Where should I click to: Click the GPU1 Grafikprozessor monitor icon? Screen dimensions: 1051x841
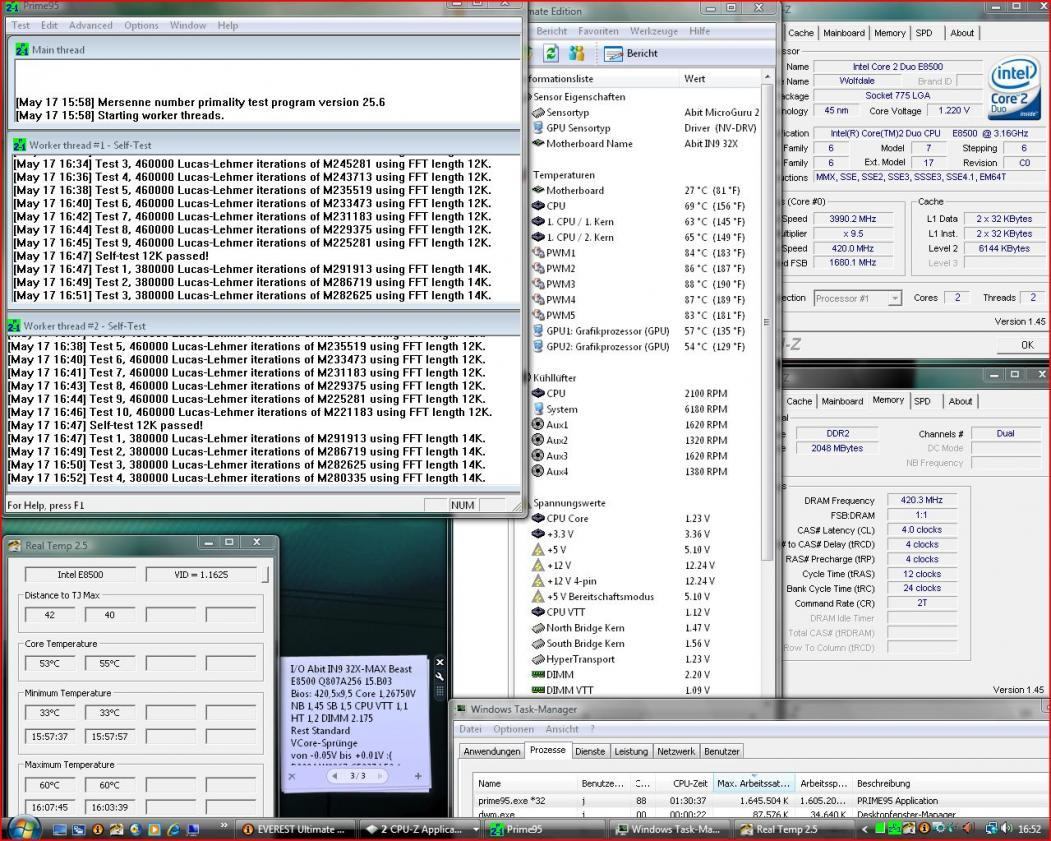coord(538,331)
